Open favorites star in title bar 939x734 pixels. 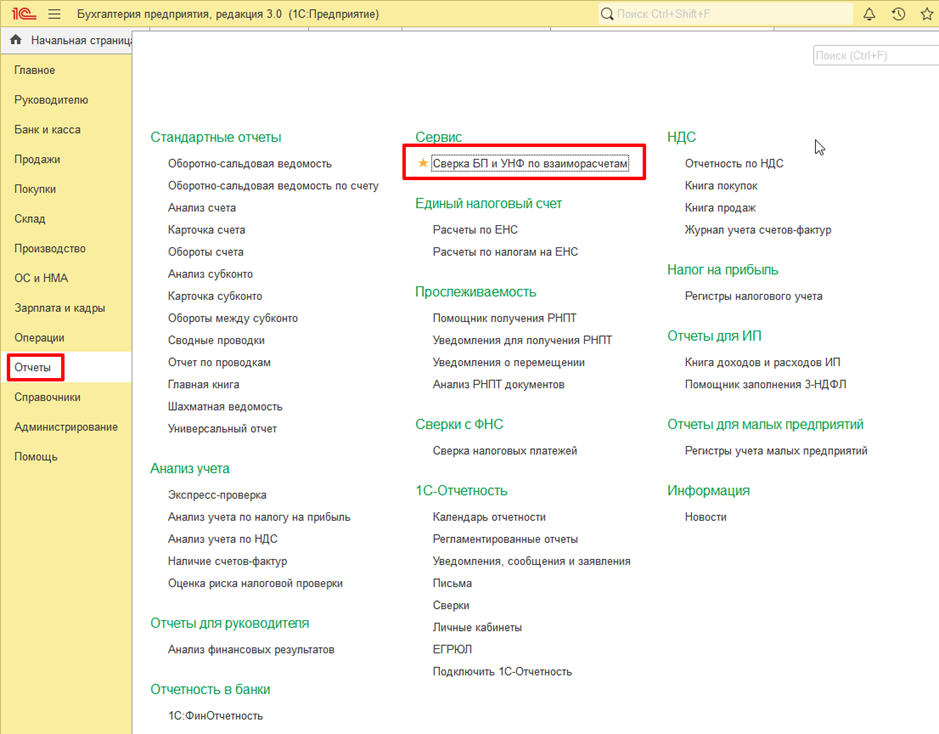(926, 14)
